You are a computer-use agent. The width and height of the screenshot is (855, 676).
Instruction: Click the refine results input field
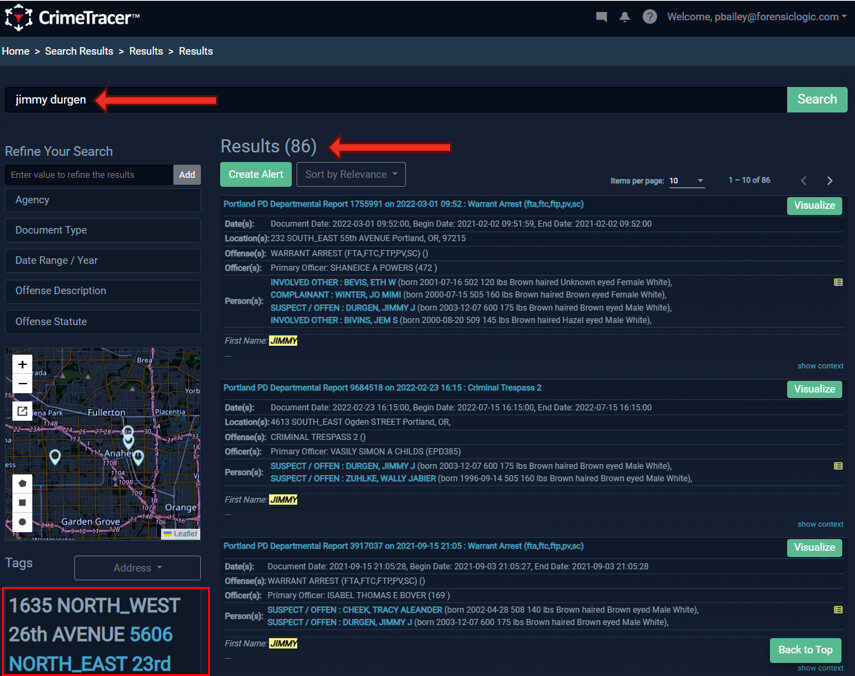[89, 175]
